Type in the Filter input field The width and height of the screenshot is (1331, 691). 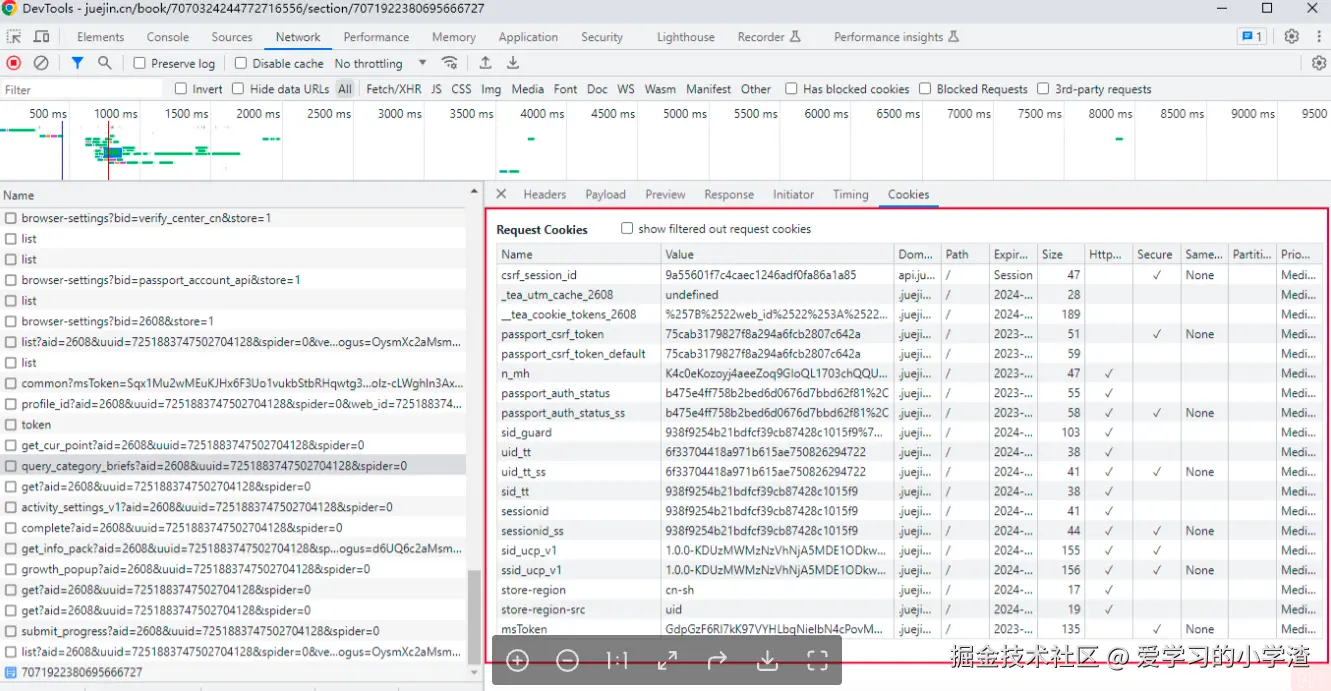(x=80, y=89)
